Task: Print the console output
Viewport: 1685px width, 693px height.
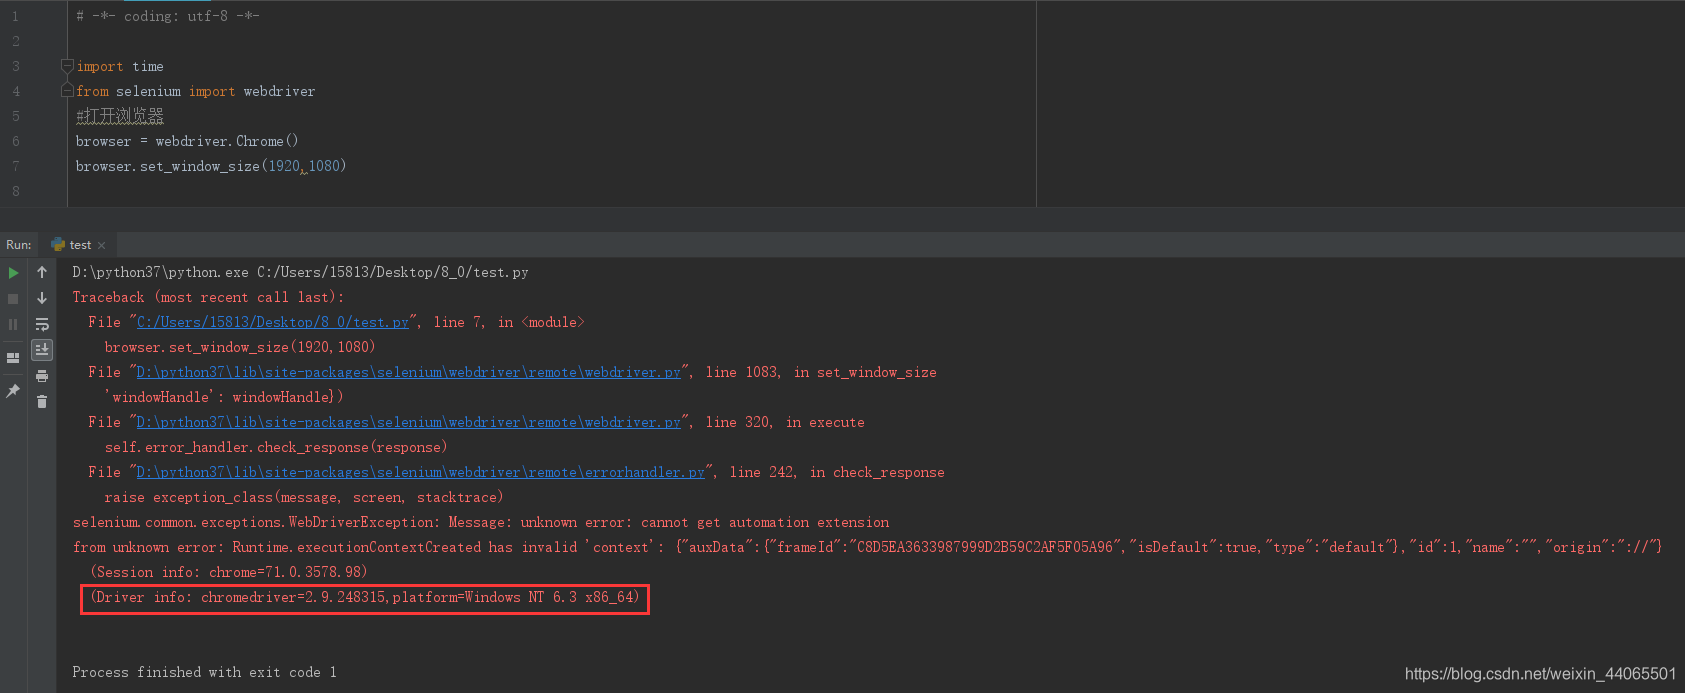Action: [42, 376]
